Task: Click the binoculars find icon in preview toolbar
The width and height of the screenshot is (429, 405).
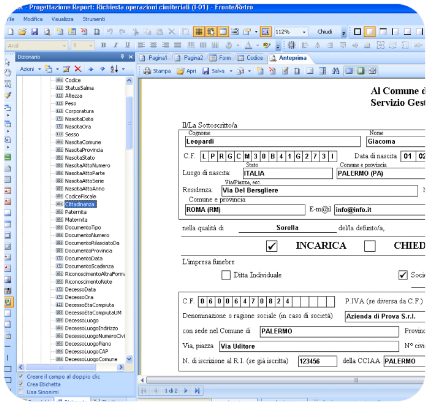Action: [x=336, y=71]
